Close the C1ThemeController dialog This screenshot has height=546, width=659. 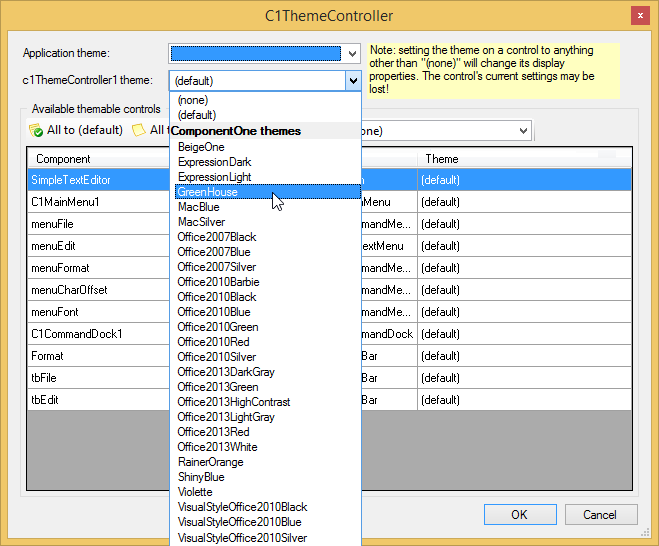click(637, 15)
